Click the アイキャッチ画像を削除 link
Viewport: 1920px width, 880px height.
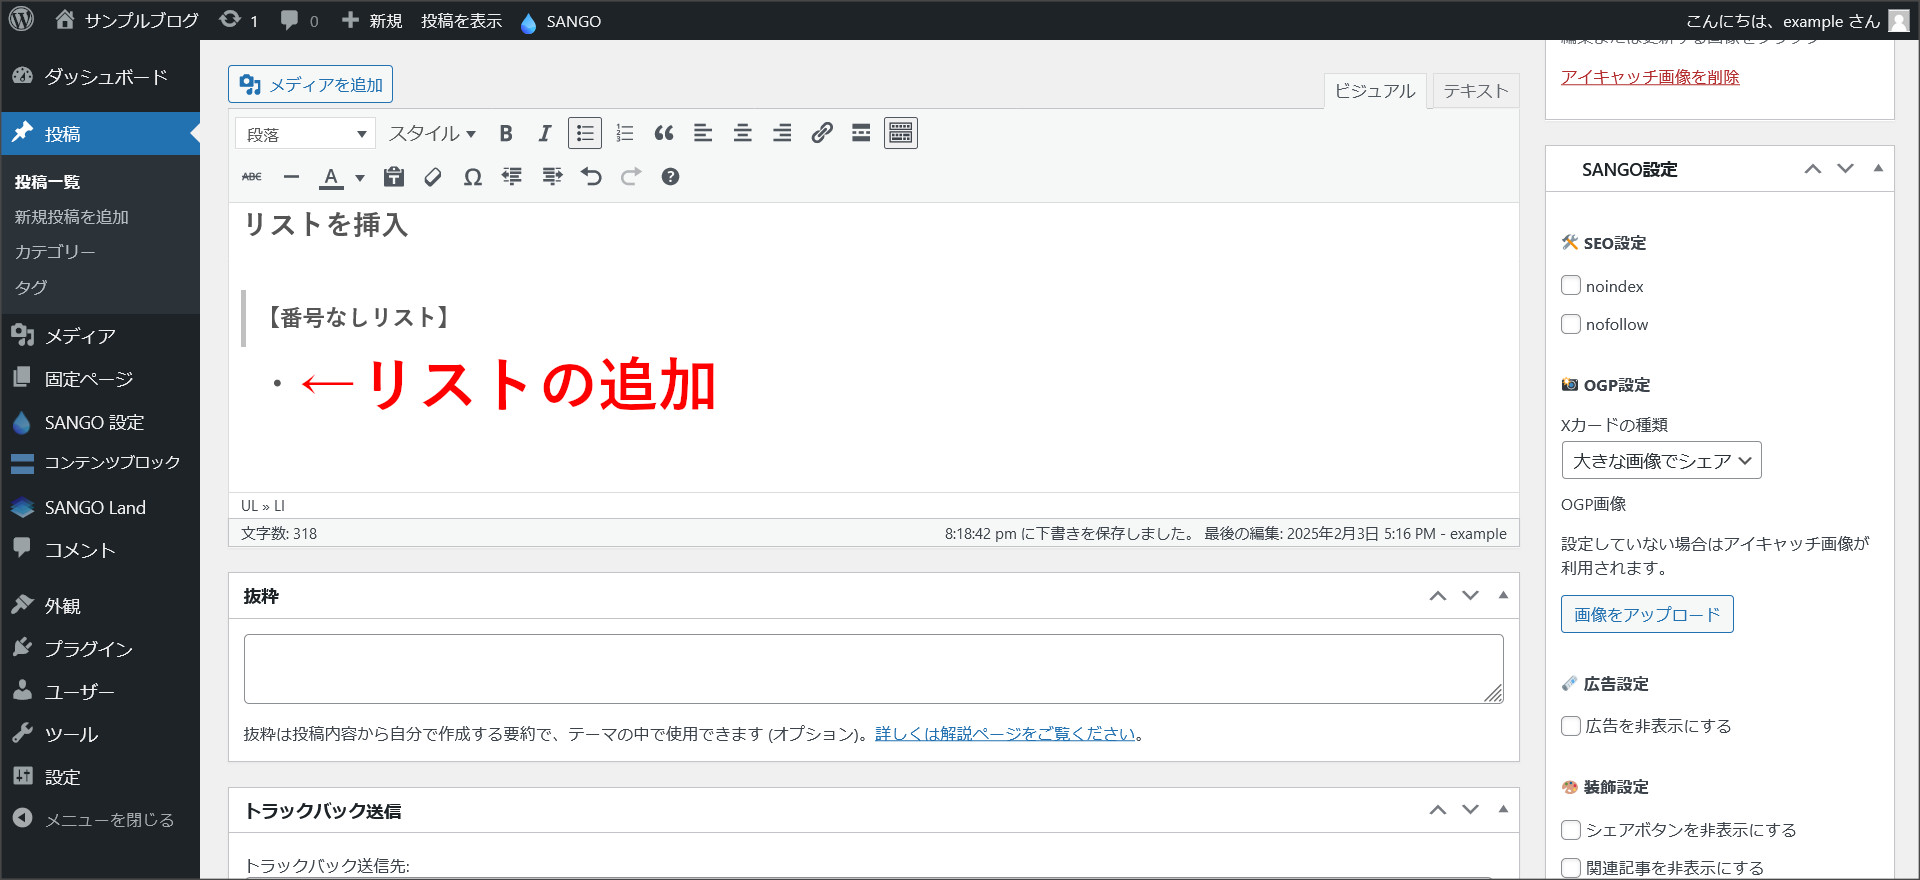point(1650,77)
